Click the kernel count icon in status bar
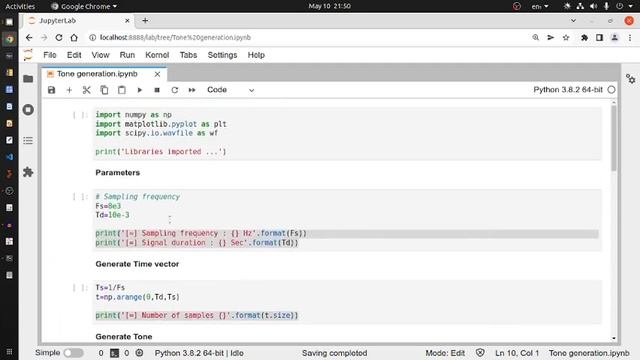Screen dimensions: 640x360 pyautogui.click(x=139, y=353)
